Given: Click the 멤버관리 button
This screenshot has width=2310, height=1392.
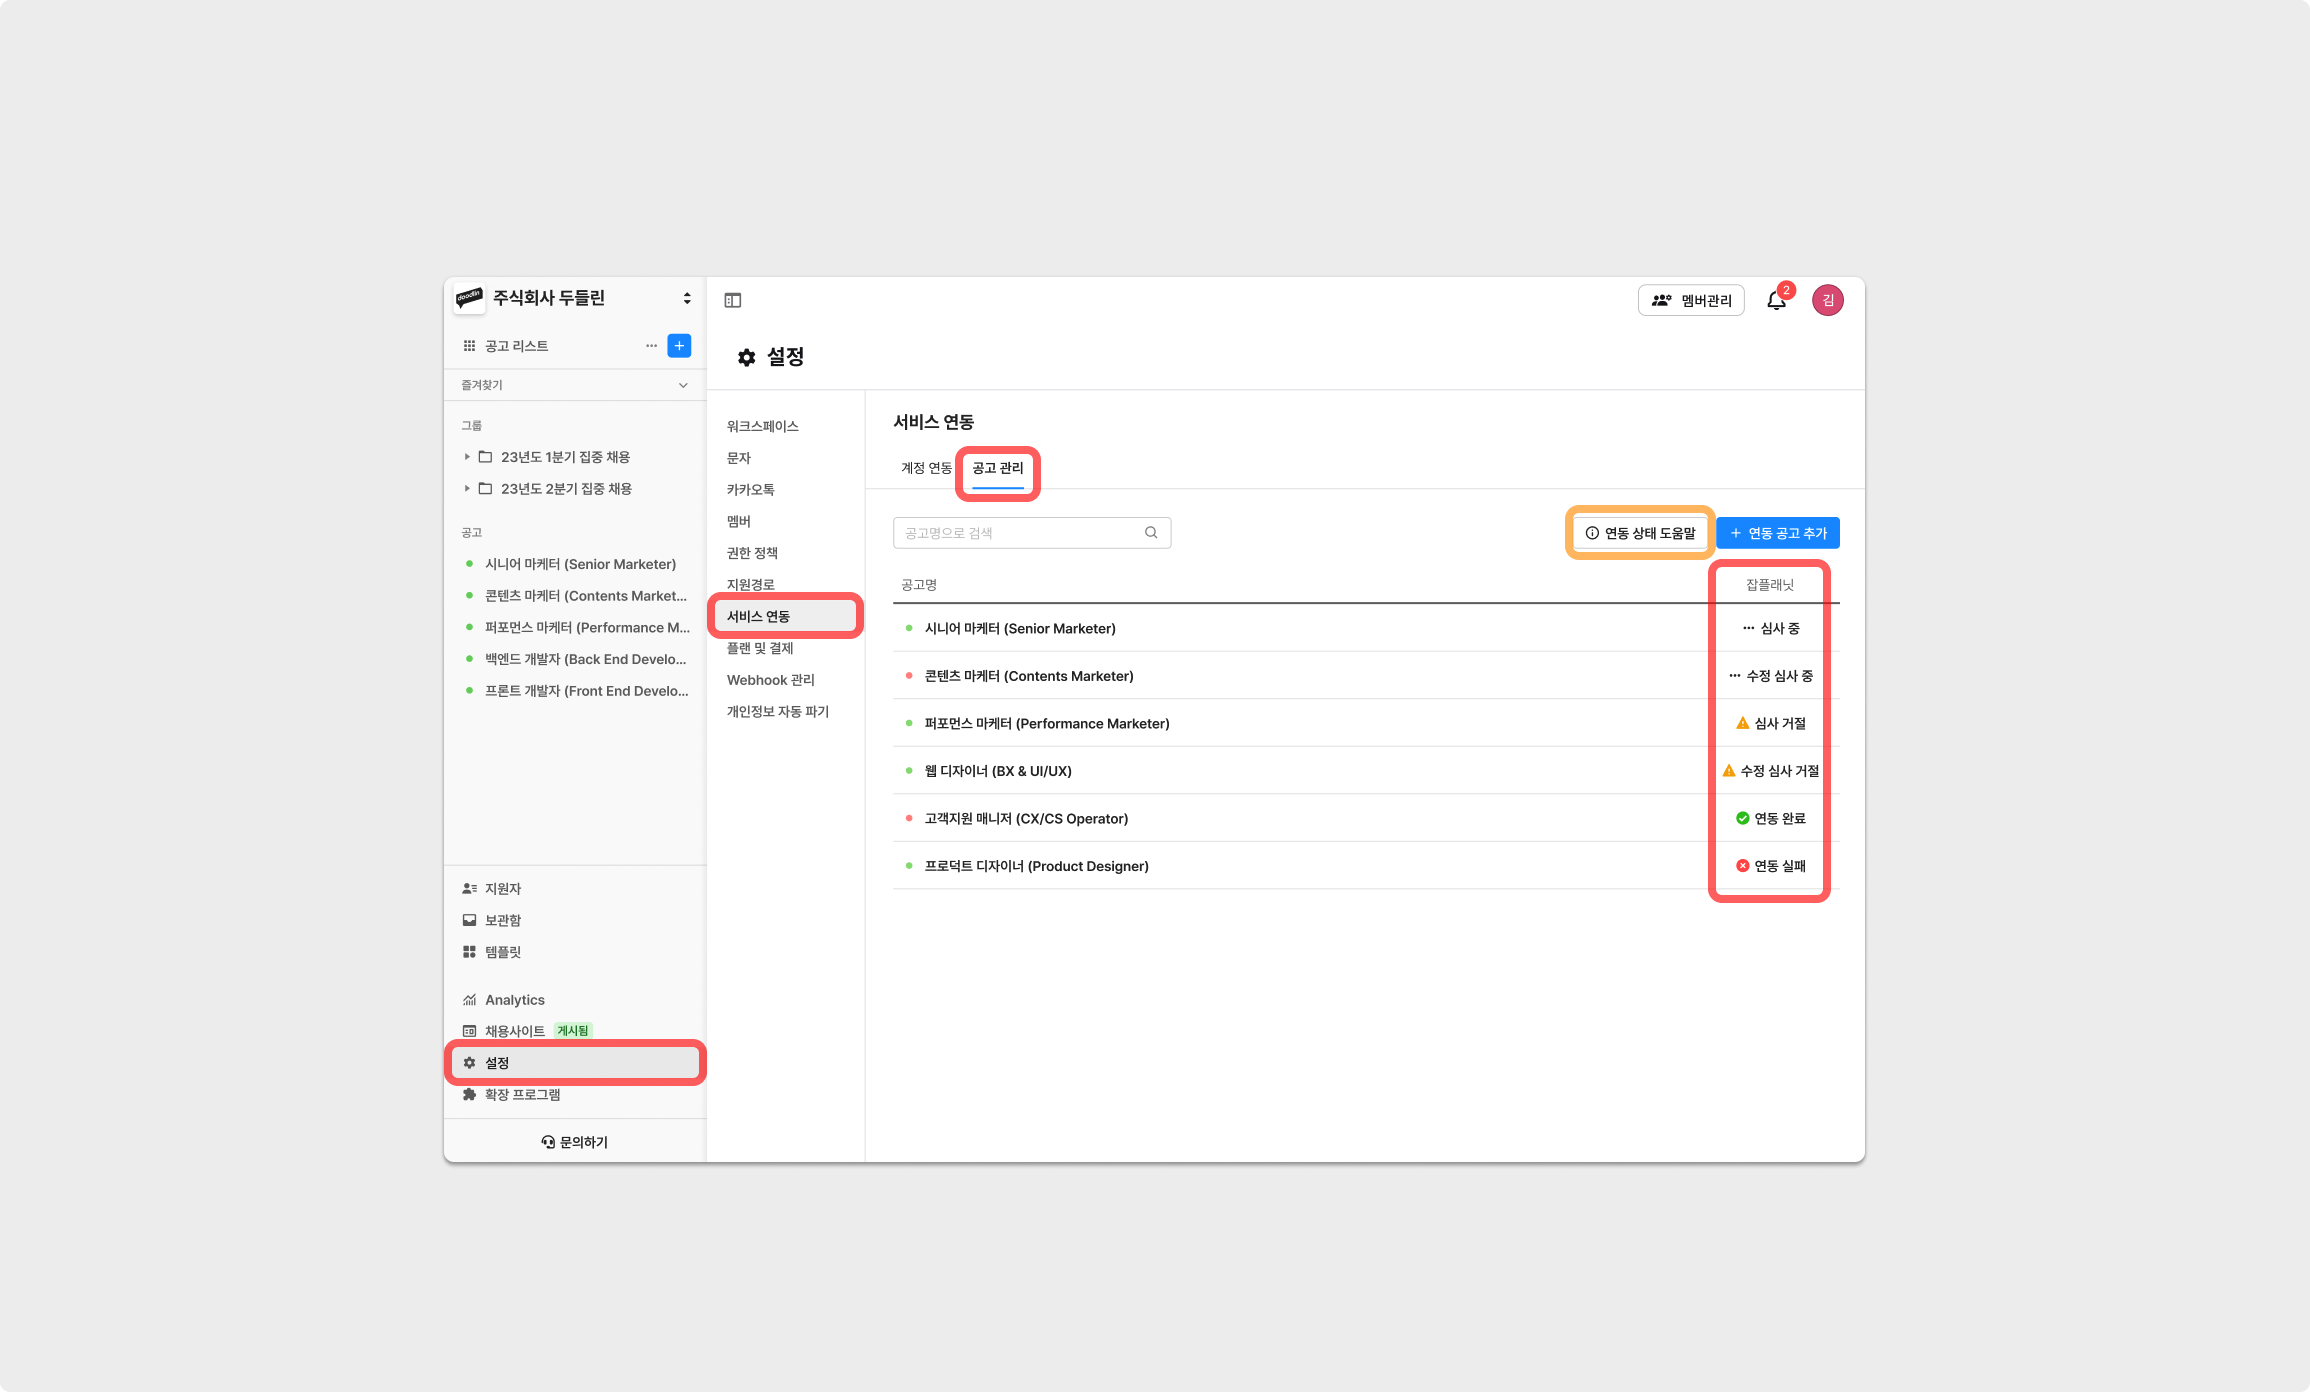Looking at the screenshot, I should click(x=1691, y=300).
